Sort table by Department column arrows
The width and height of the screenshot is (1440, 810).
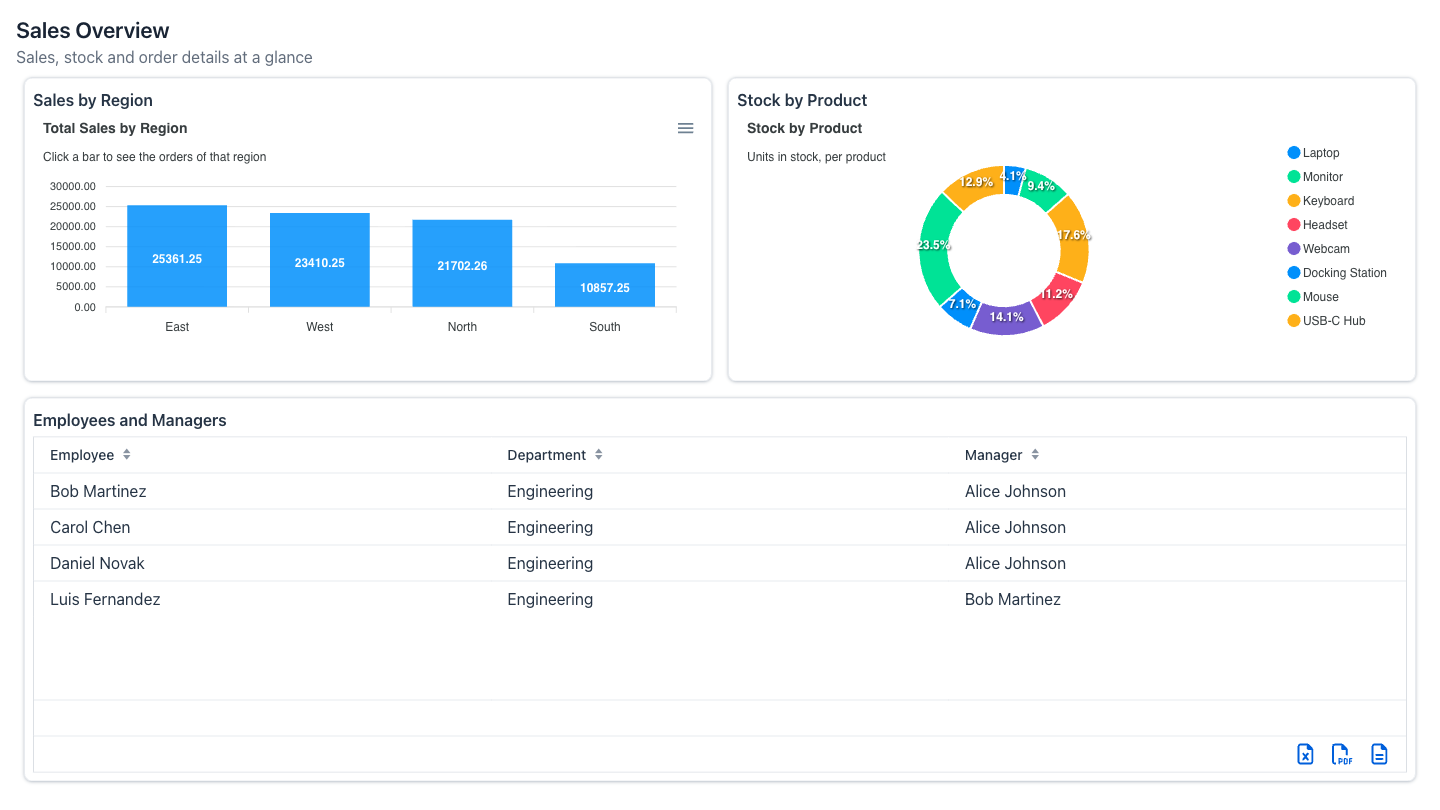tap(598, 454)
